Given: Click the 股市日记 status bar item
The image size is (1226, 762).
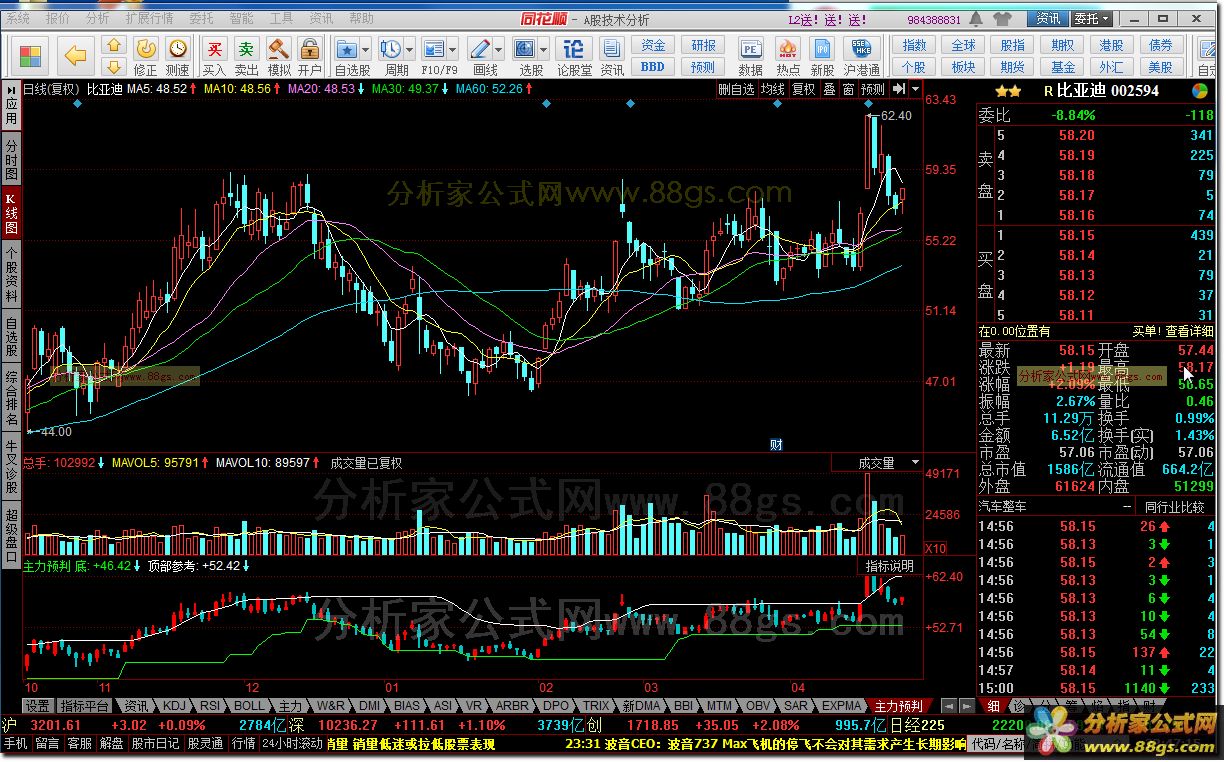Looking at the screenshot, I should point(155,744).
